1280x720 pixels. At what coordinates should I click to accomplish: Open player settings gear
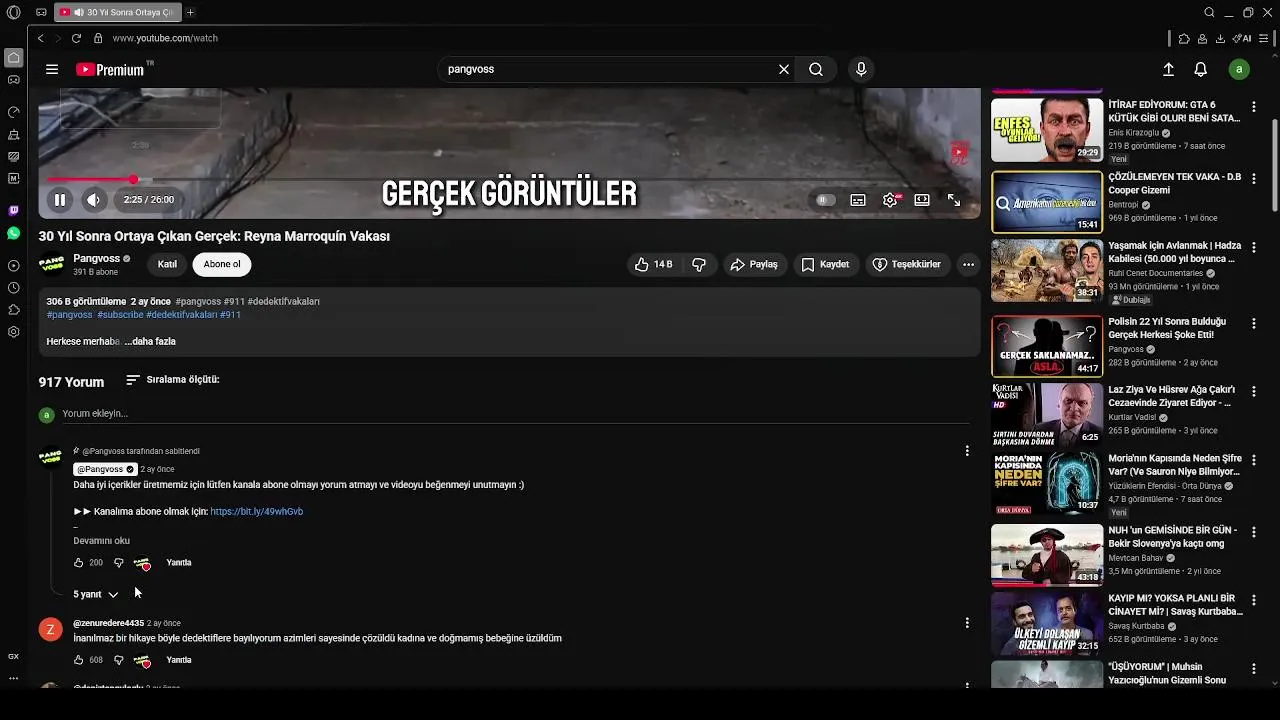(890, 200)
